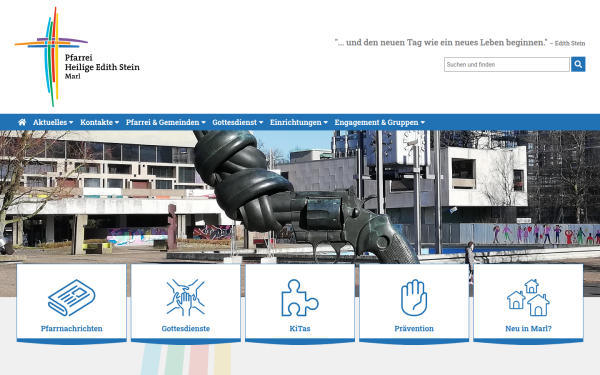Click the magnifier search button
This screenshot has height=375, width=600.
[578, 64]
